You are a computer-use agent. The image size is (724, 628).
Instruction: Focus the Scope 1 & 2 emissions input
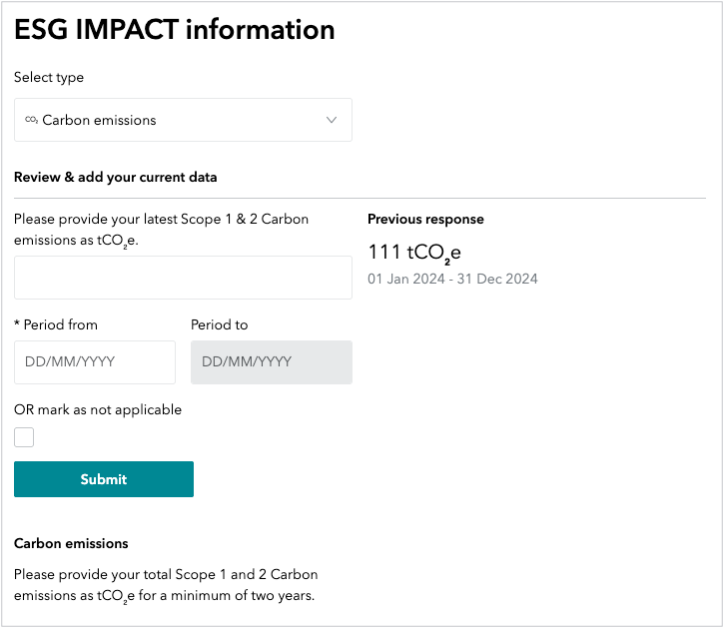point(183,278)
